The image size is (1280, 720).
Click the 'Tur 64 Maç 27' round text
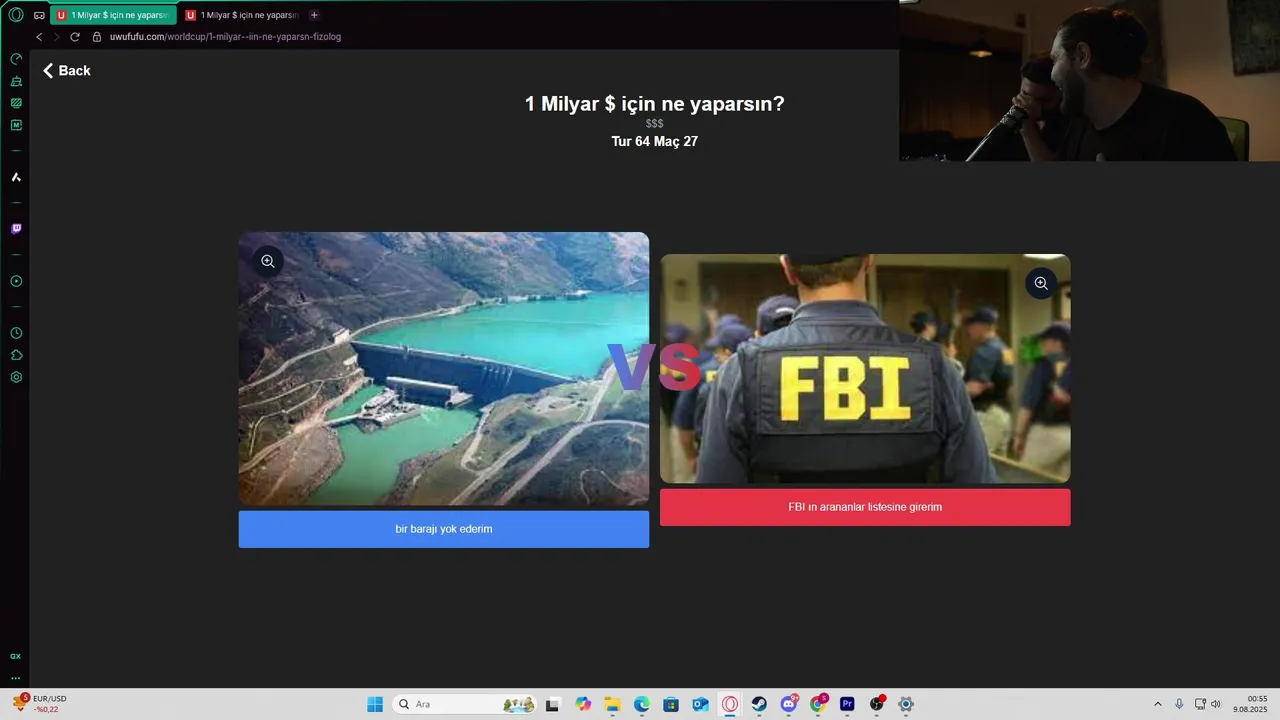[655, 142]
